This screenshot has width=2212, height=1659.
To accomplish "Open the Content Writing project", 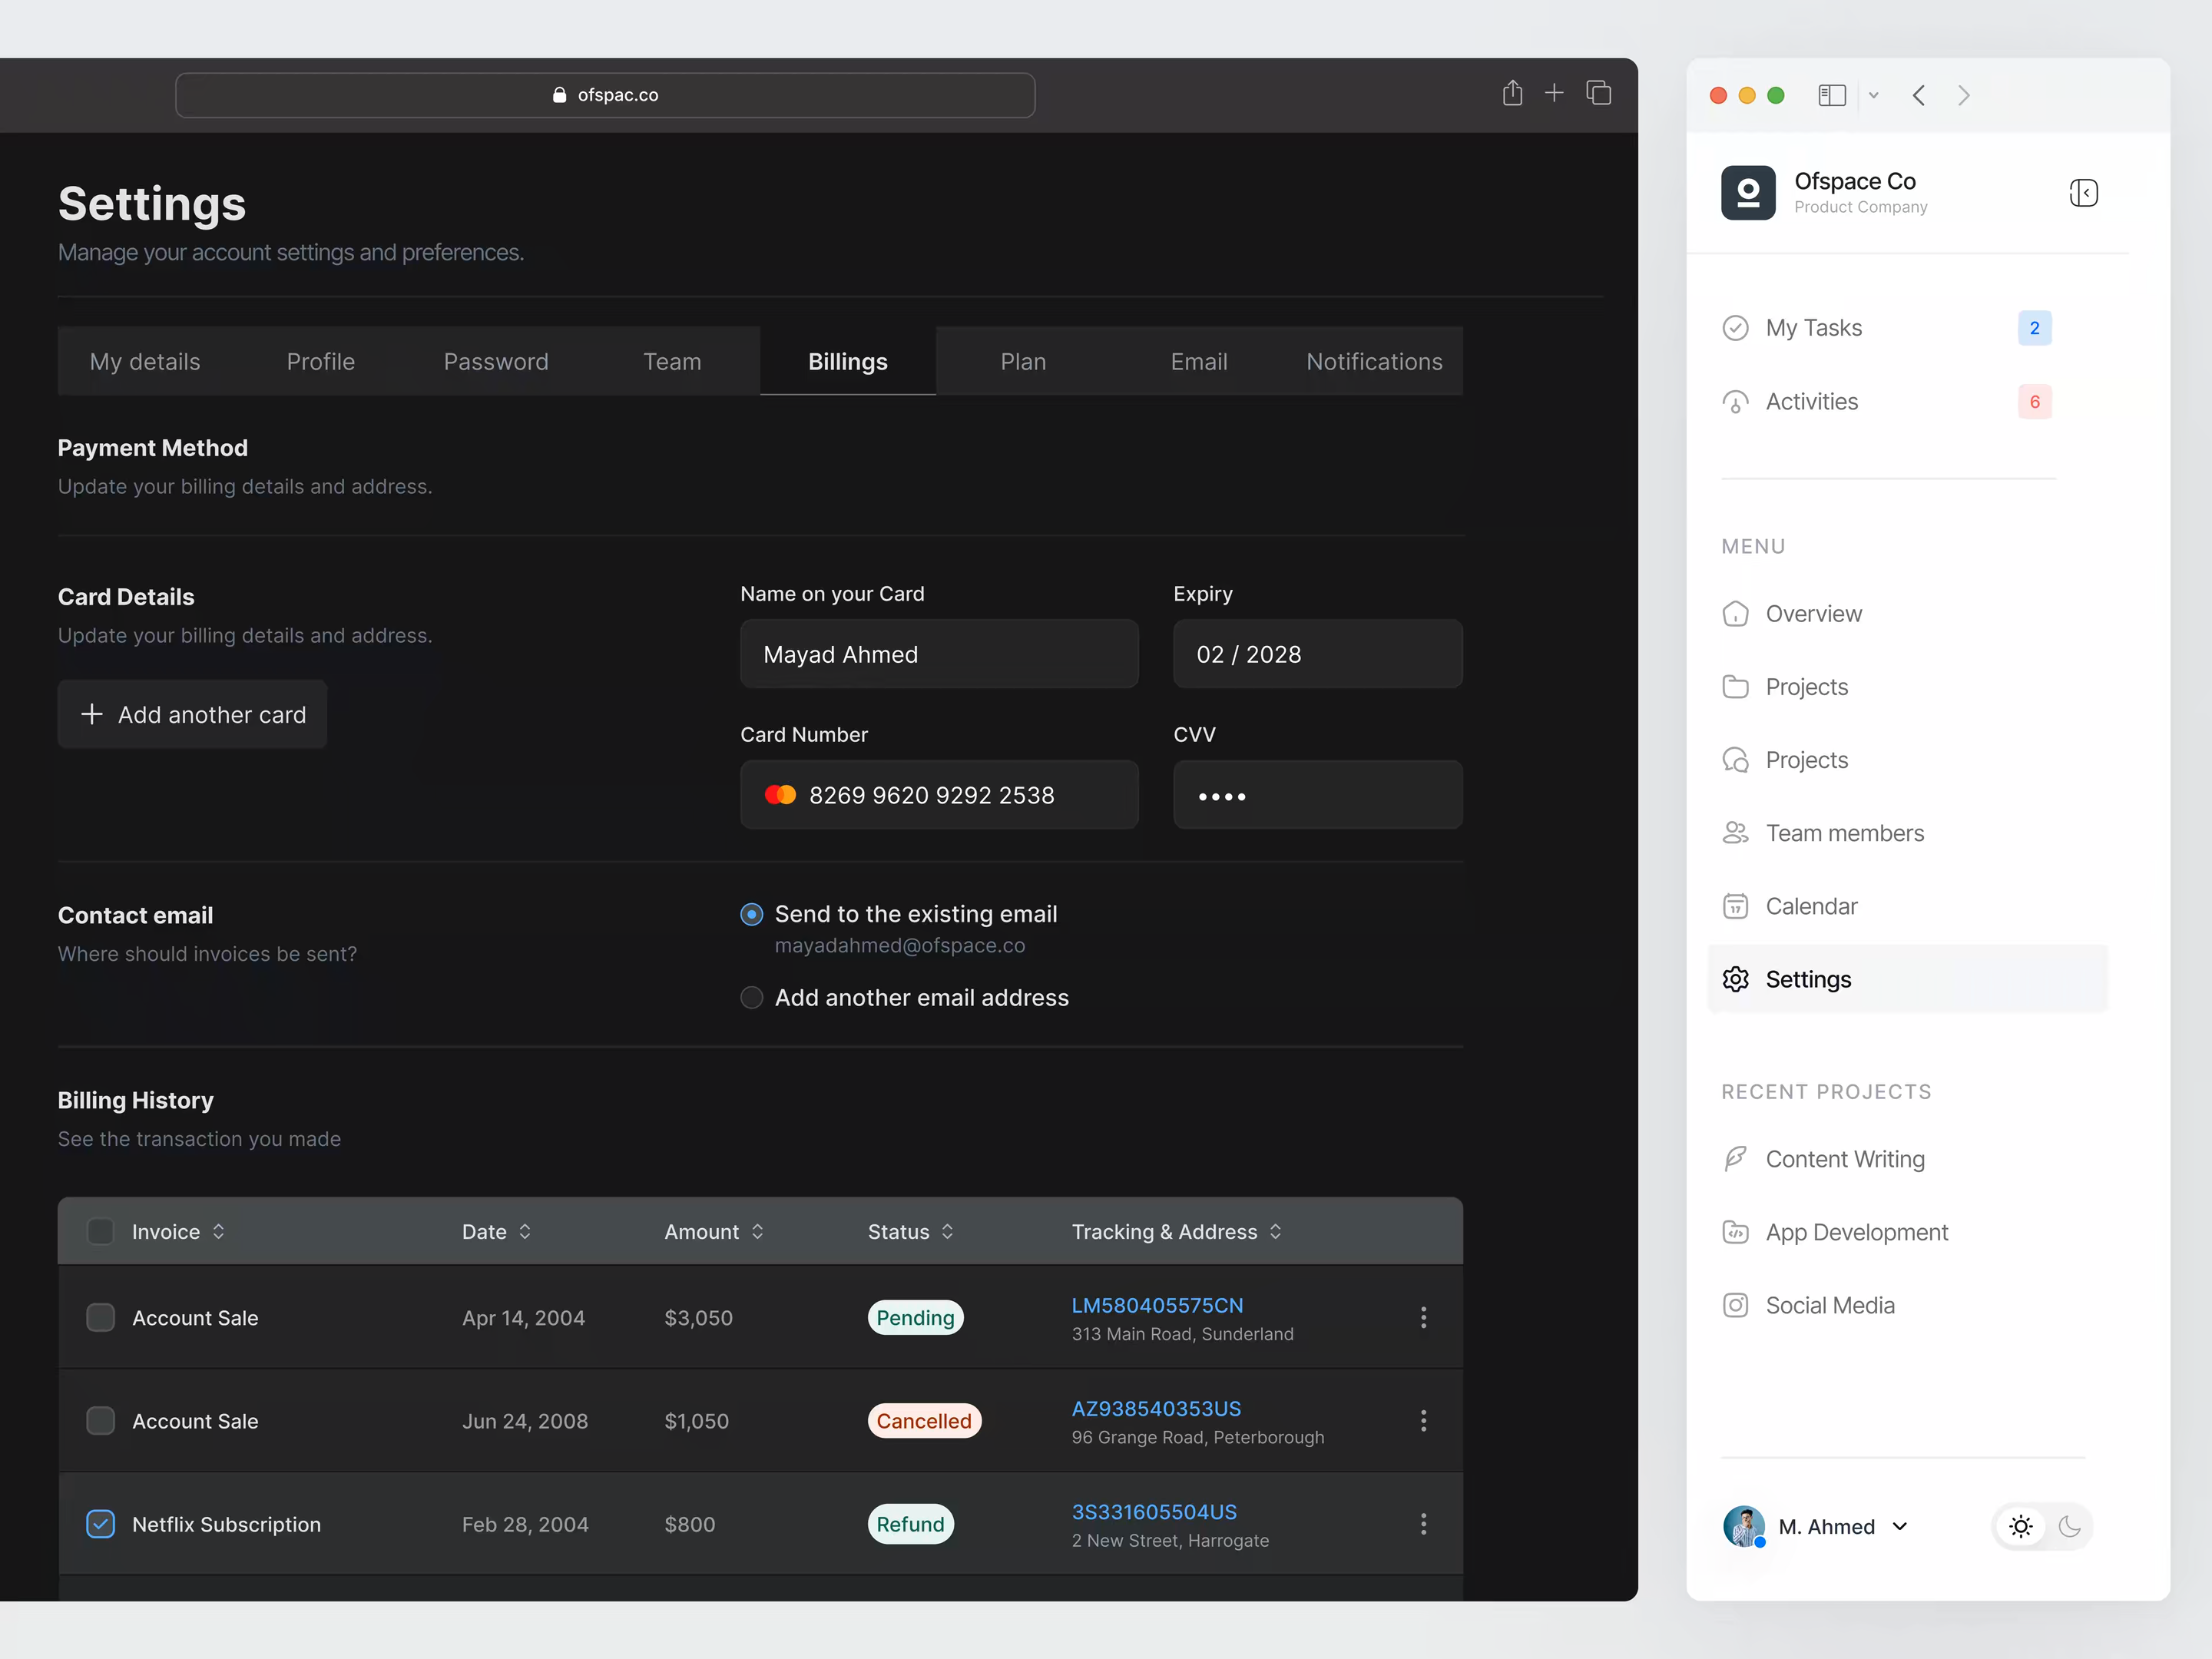I will pos(1845,1158).
